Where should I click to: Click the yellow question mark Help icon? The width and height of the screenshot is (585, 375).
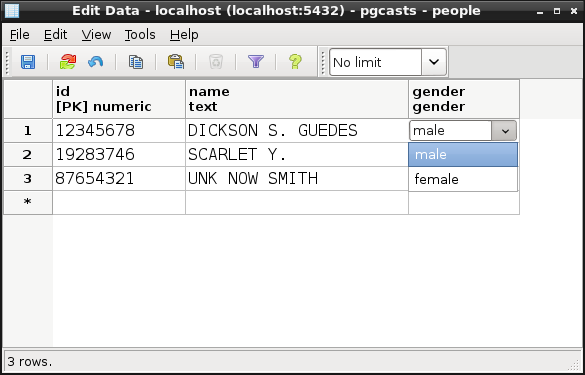click(295, 62)
